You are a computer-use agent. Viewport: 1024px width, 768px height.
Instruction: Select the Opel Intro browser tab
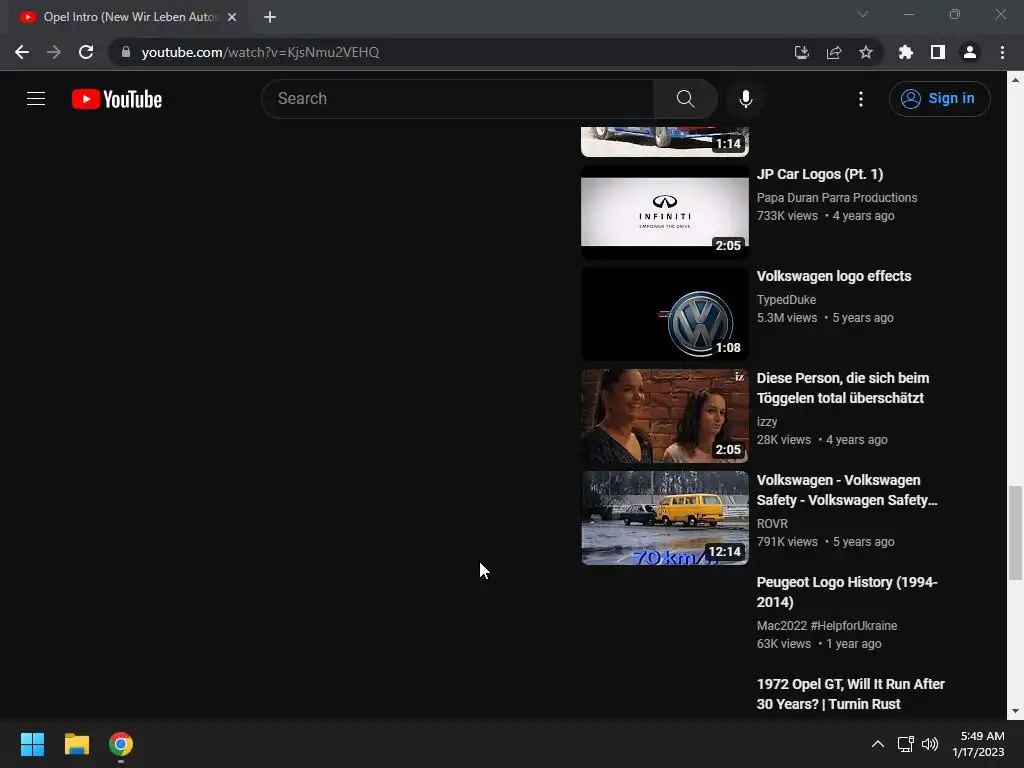[x=127, y=17]
